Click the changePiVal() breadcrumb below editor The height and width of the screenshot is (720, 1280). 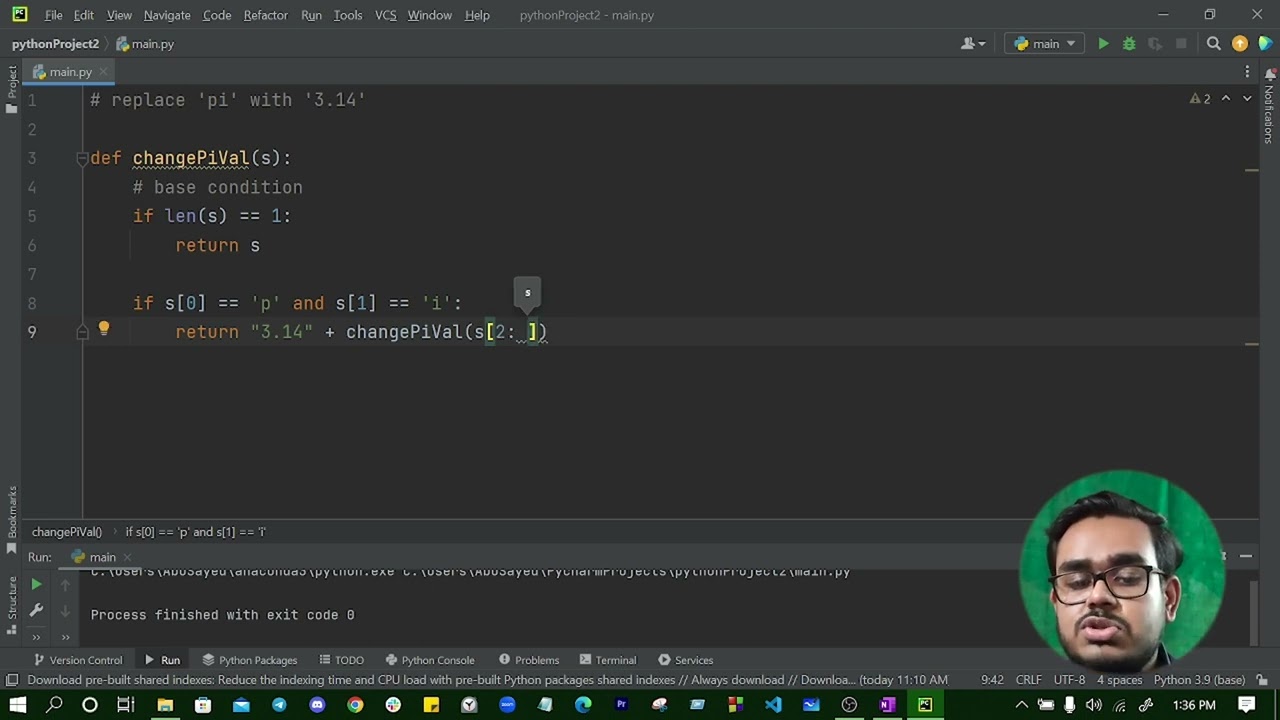click(66, 532)
